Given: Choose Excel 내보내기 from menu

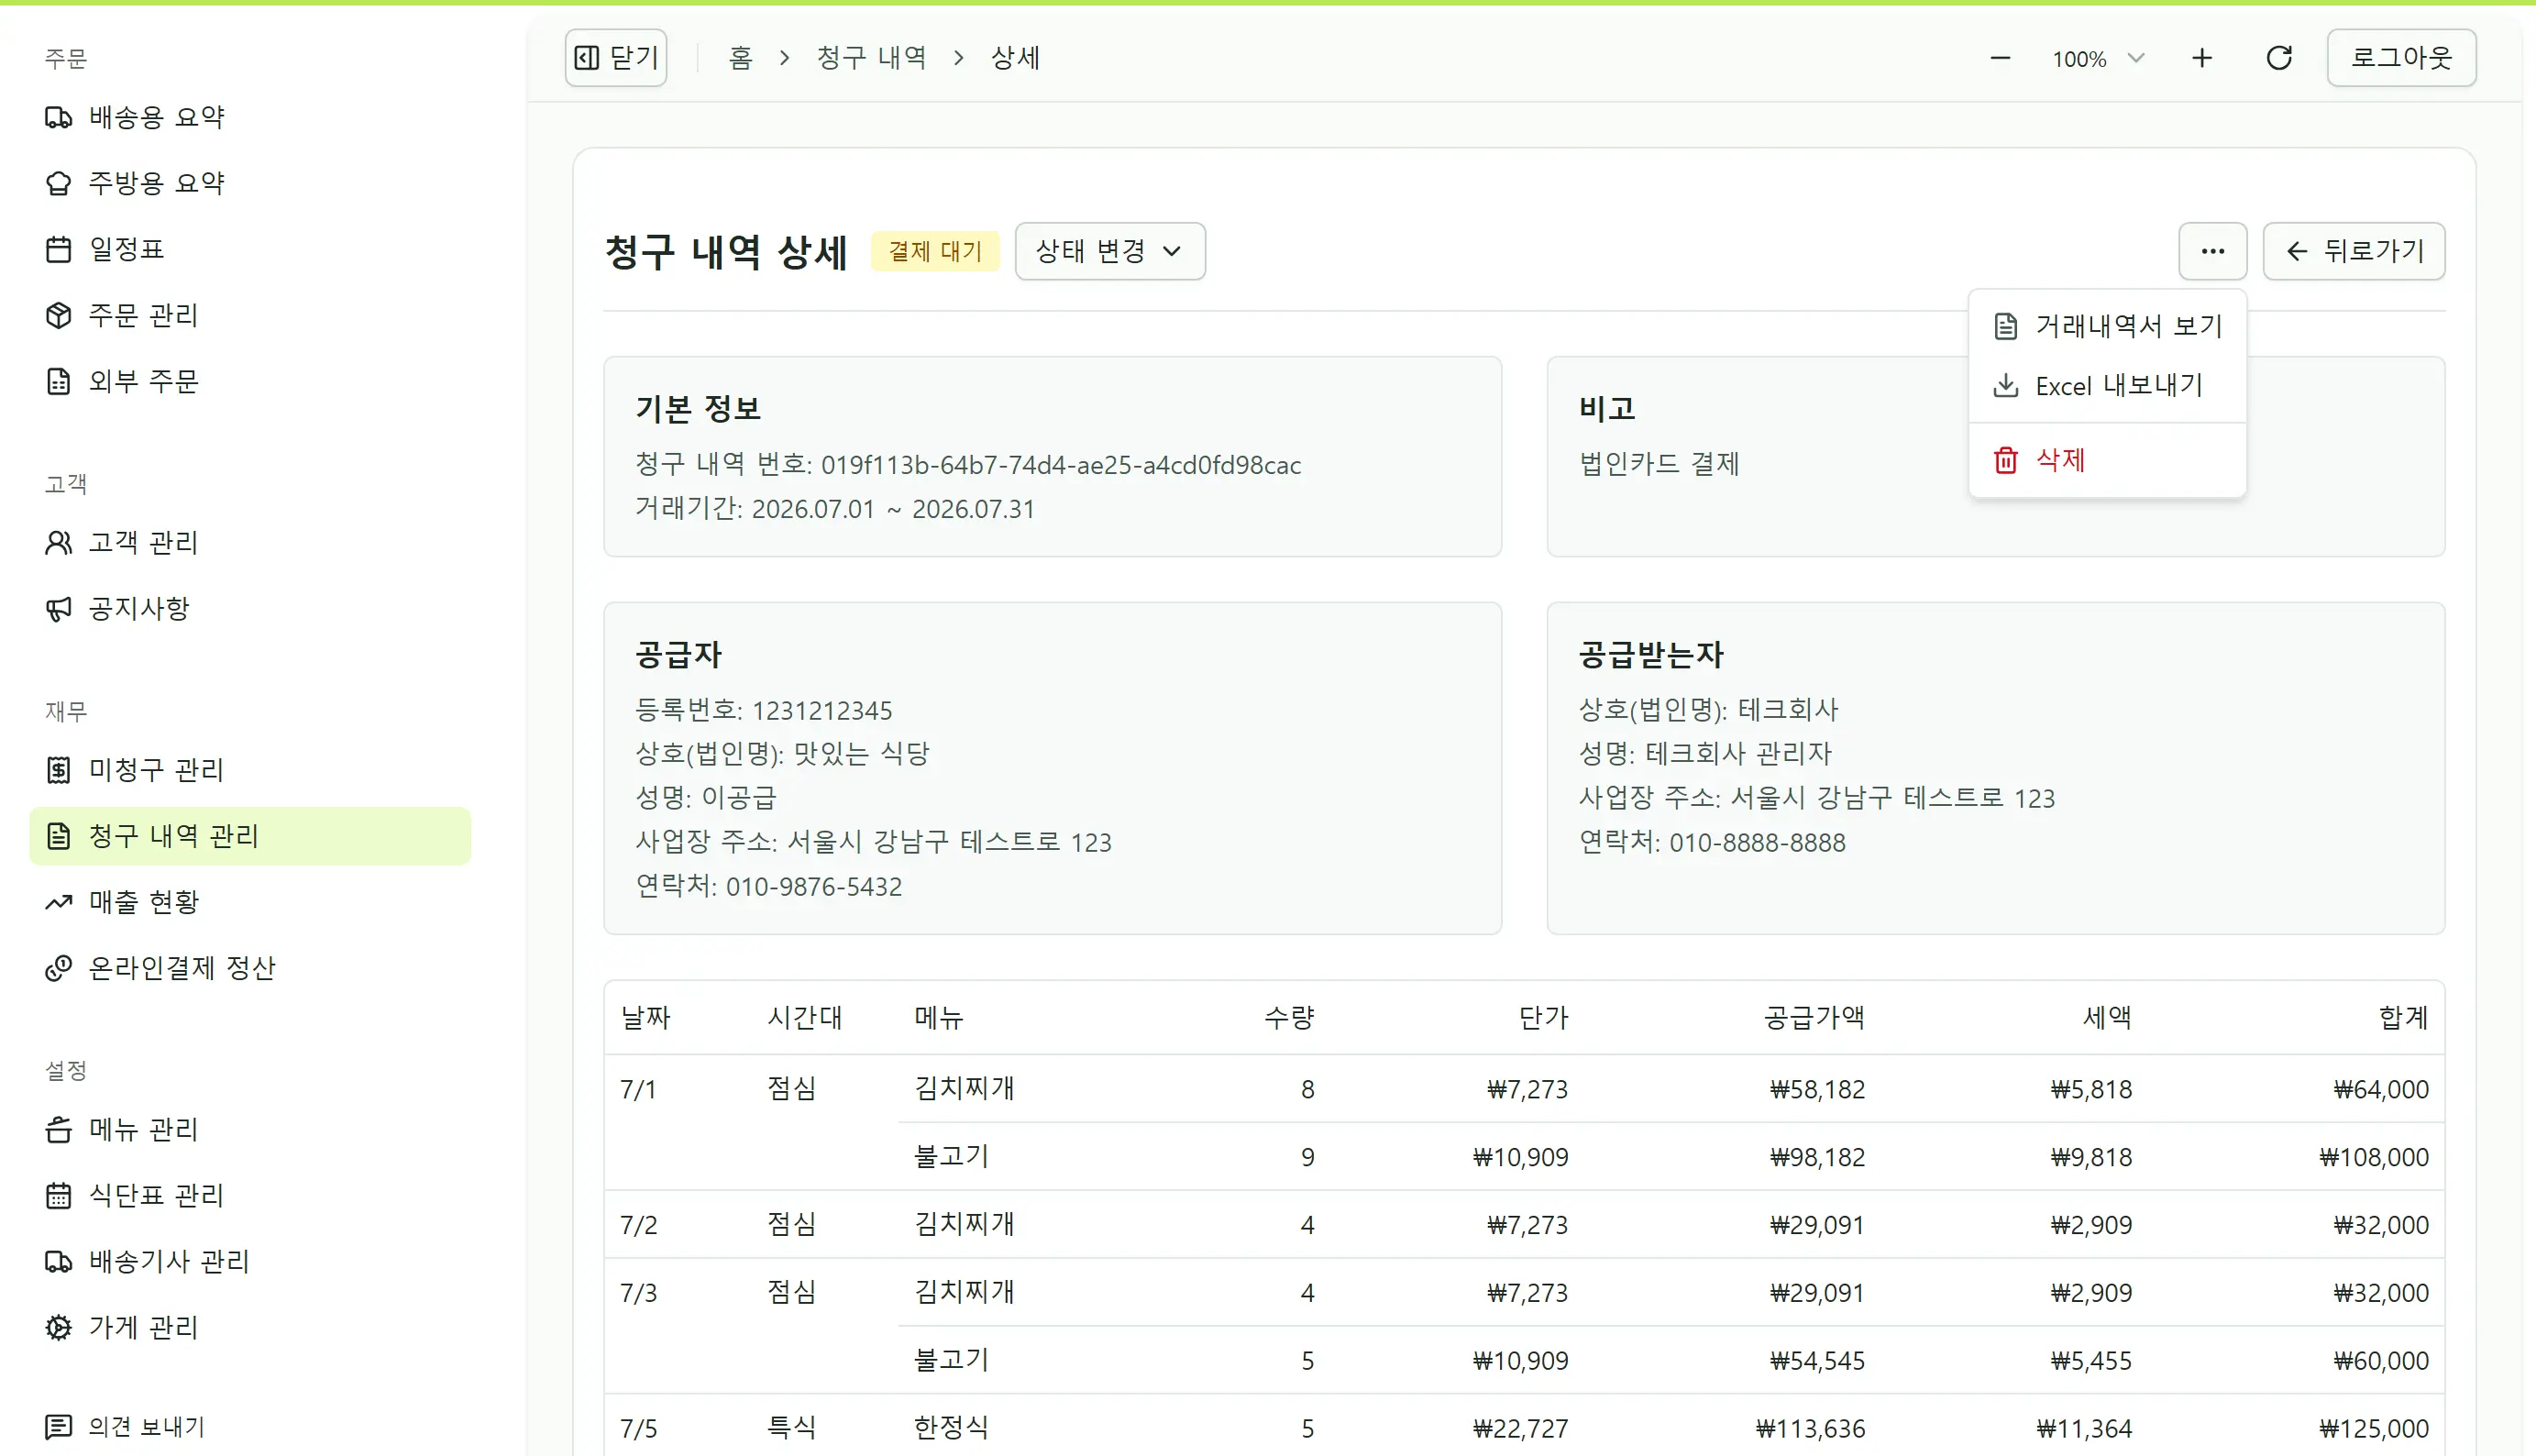Looking at the screenshot, I should click(2107, 385).
